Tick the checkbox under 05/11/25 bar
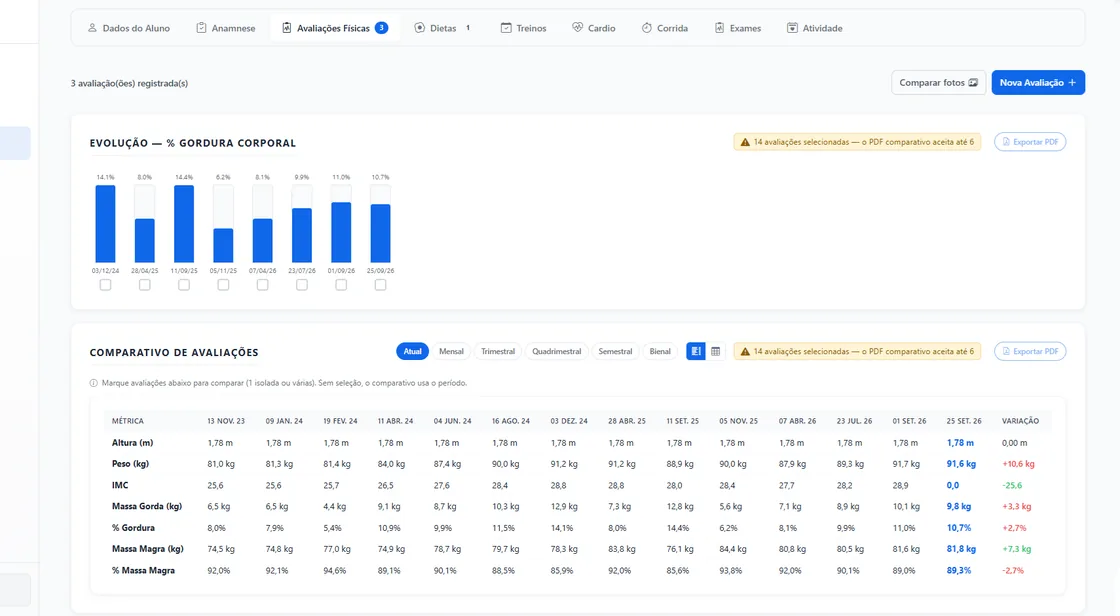This screenshot has width=1120, height=616. pos(224,285)
